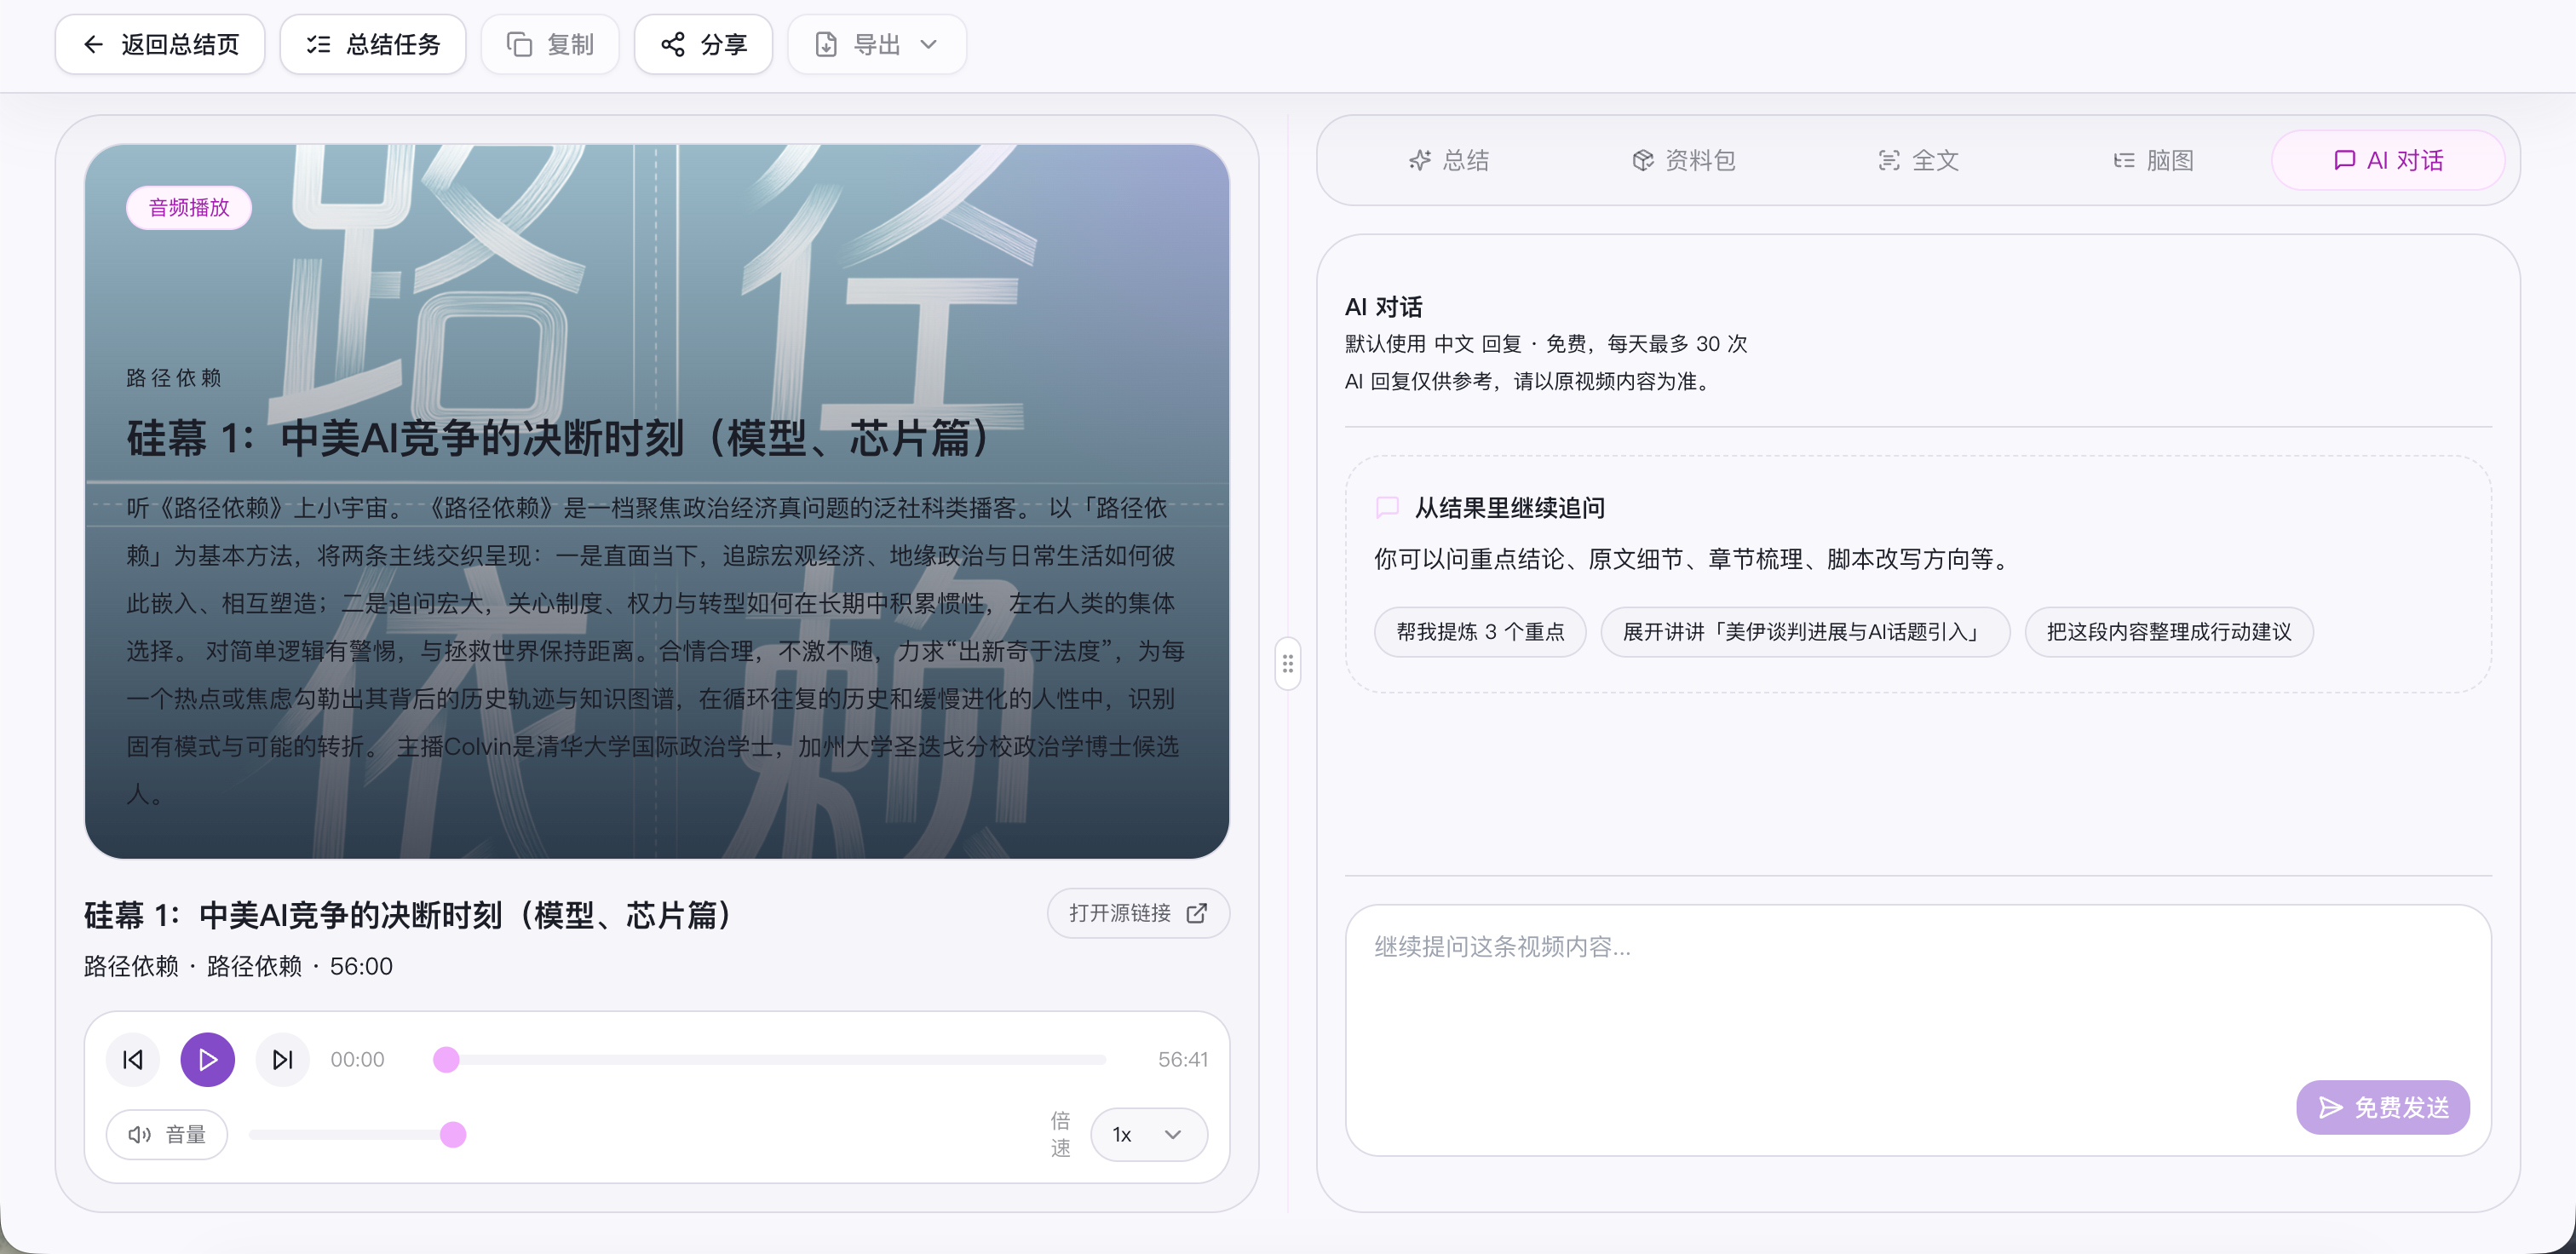Click the episode title below the cover

click(x=408, y=914)
